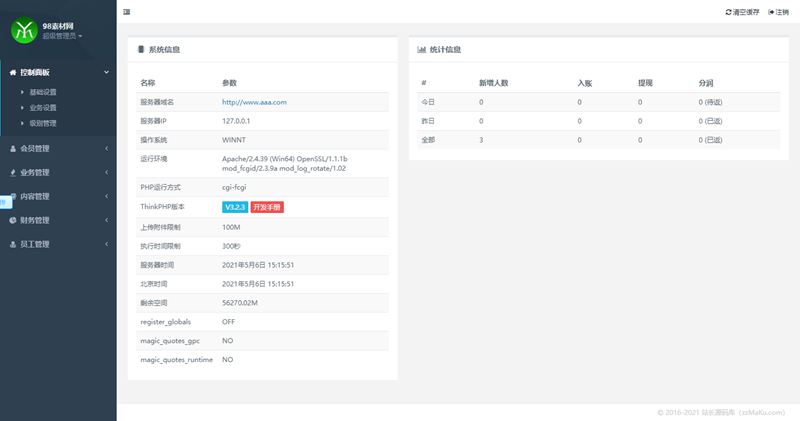The width and height of the screenshot is (800, 421).
Task: Click the user icon beside 会员管理
Action: point(12,148)
